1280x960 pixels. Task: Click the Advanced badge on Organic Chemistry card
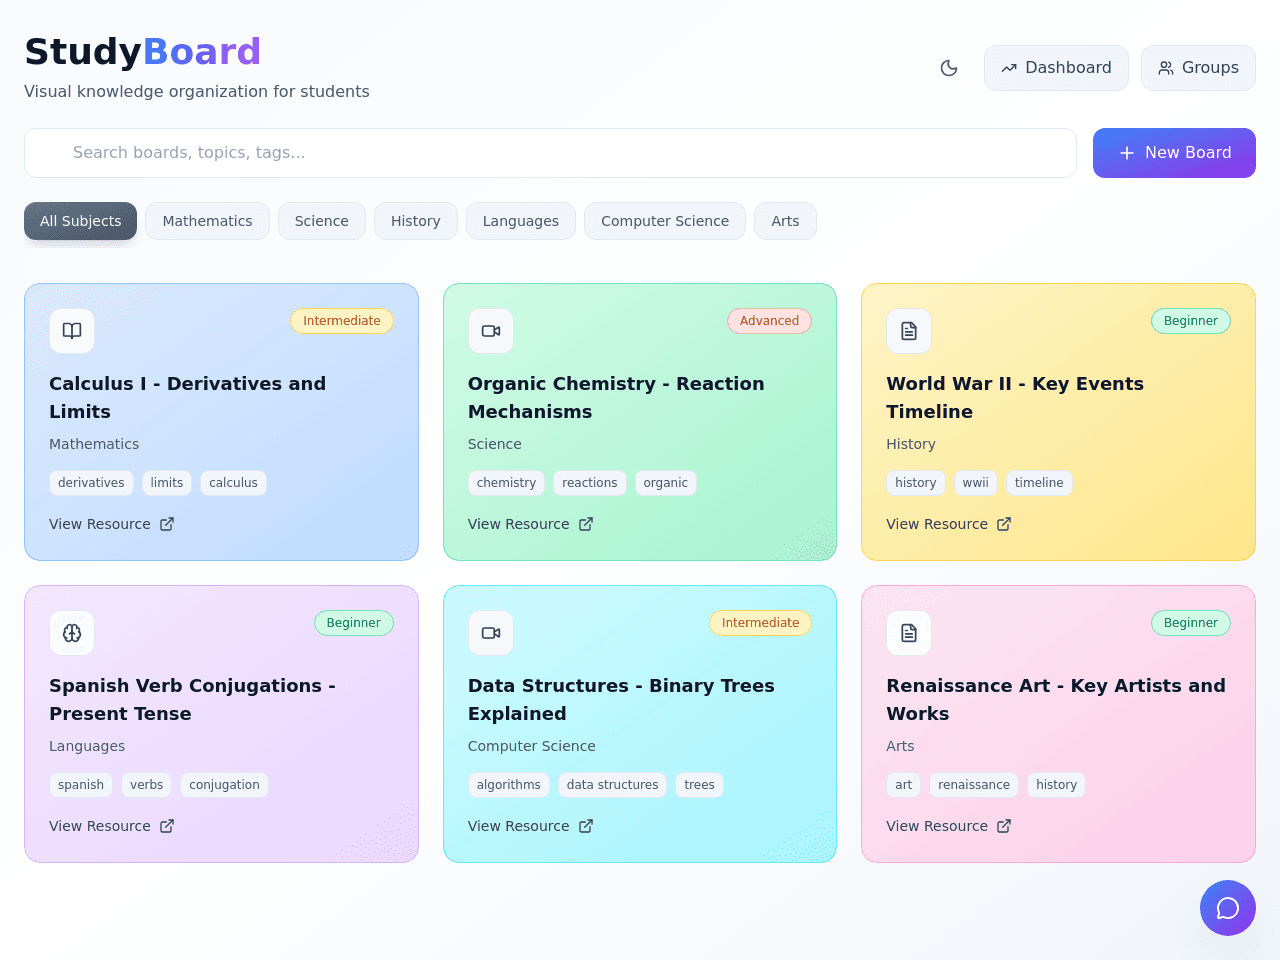pos(769,321)
